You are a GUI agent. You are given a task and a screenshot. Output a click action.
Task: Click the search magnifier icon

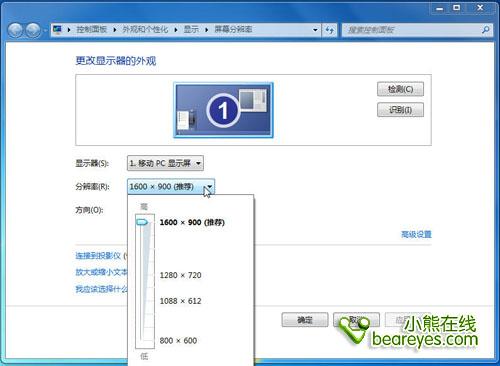click(486, 30)
